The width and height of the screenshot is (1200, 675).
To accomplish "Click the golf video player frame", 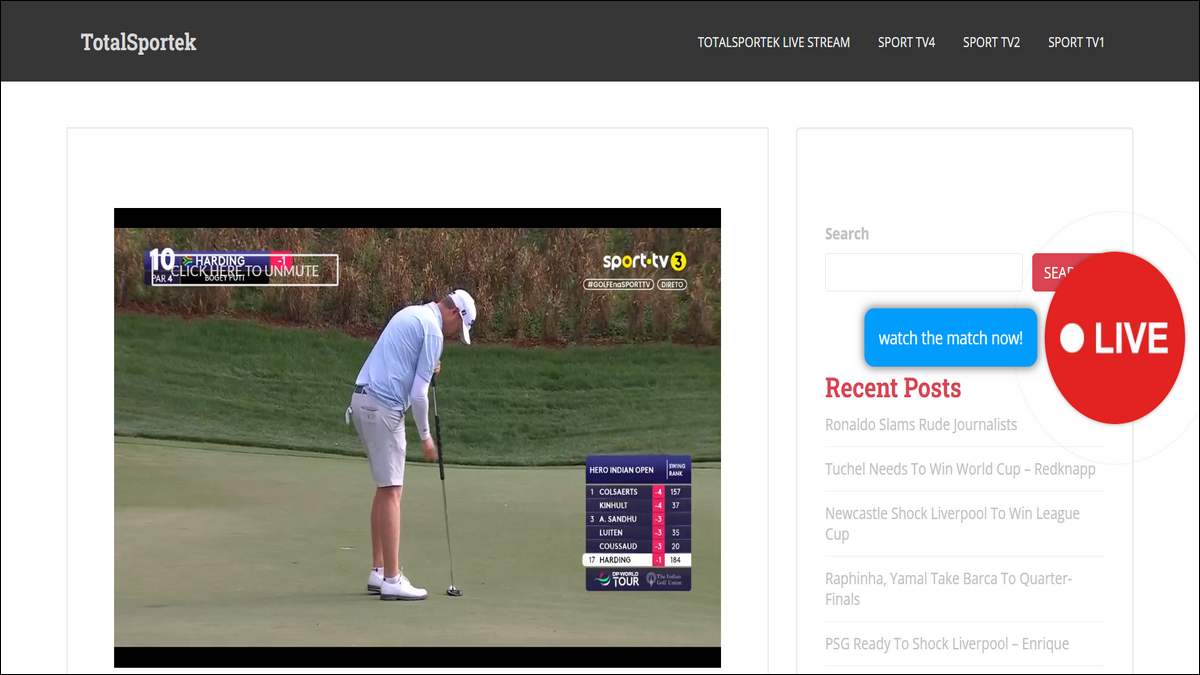I will tap(417, 438).
